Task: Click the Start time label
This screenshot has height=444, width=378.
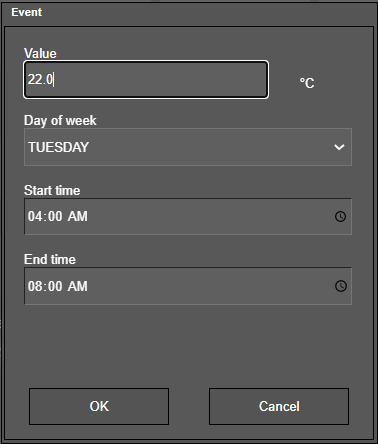Action: [x=52, y=190]
